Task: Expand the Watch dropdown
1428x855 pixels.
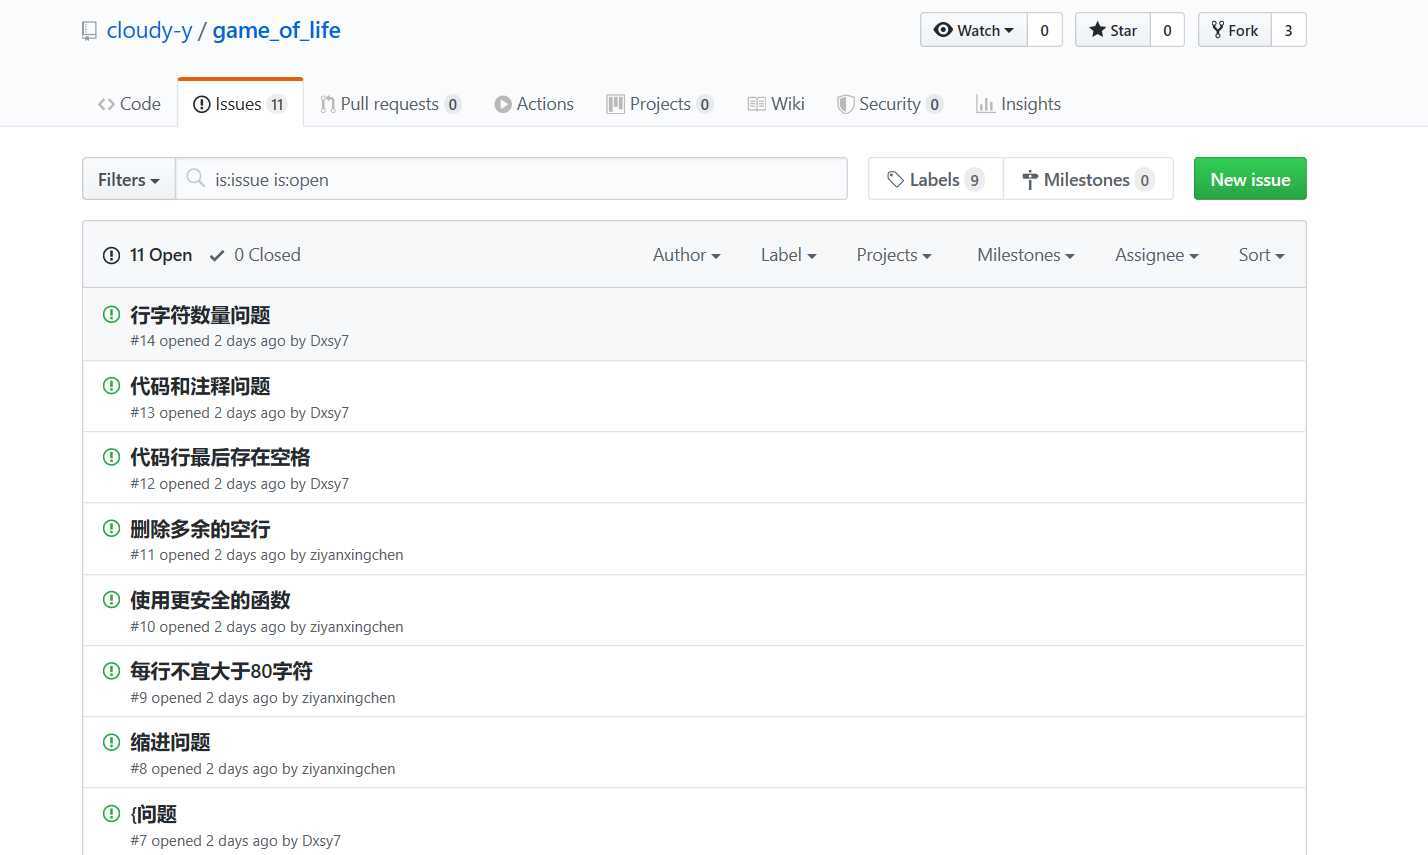Action: pos(974,30)
